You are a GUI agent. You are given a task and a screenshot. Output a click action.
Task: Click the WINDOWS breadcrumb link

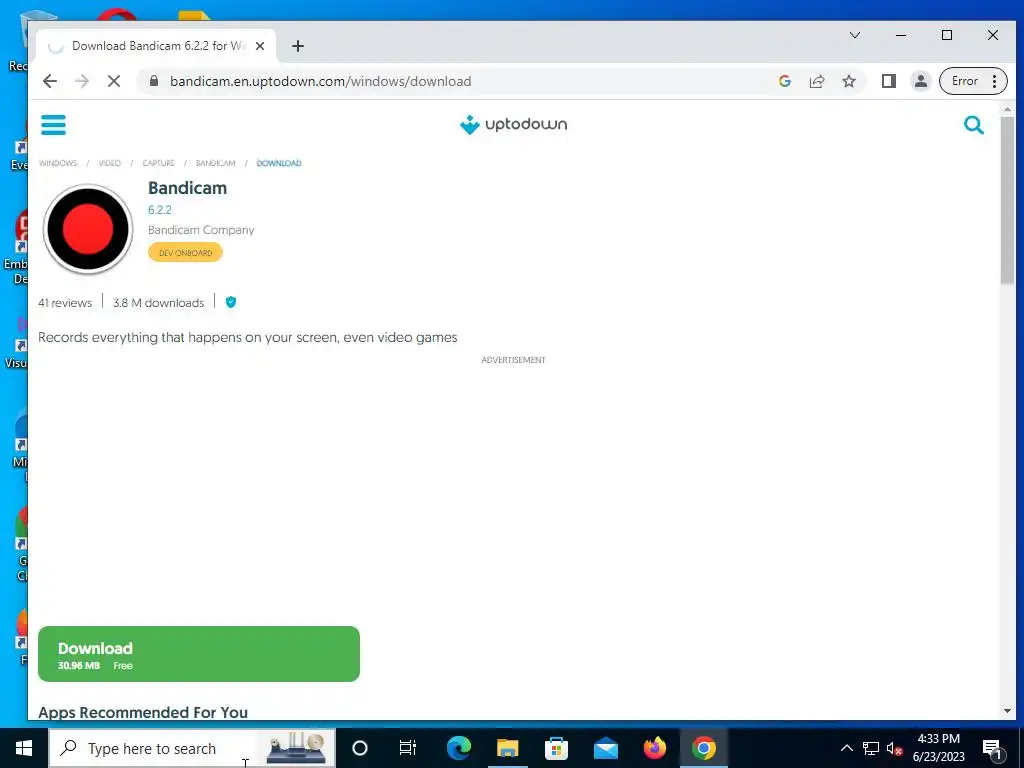point(58,163)
